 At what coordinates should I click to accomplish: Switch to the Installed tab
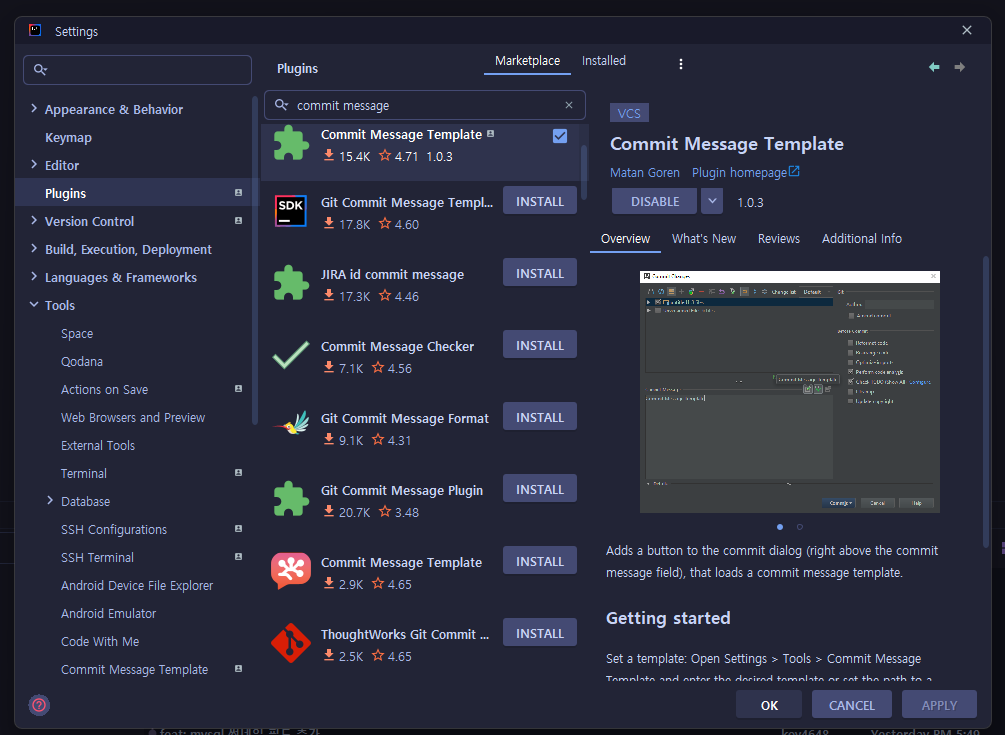click(x=604, y=60)
